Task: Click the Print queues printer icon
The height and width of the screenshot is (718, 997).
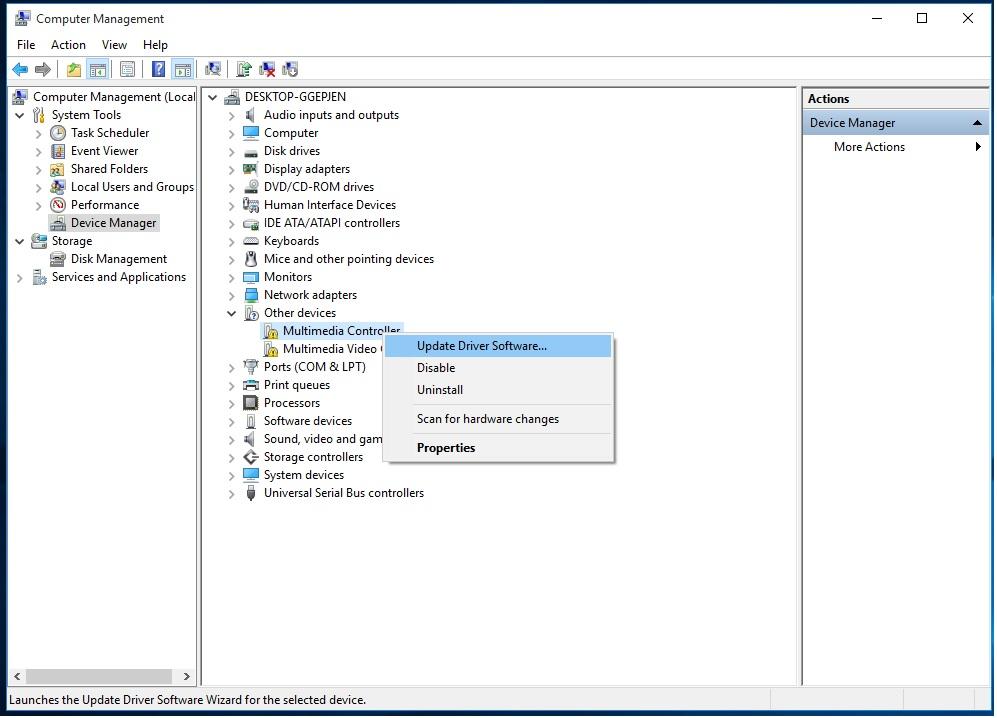Action: click(x=251, y=385)
